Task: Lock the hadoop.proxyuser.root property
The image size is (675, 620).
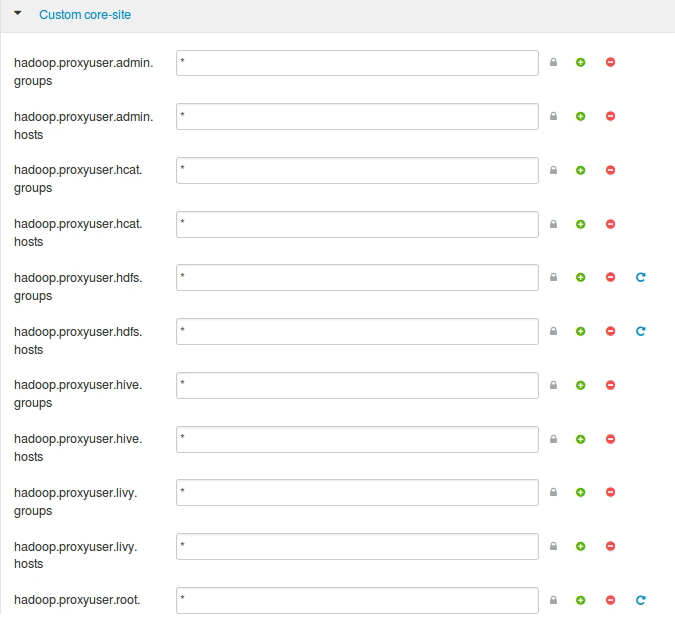Action: [x=554, y=600]
